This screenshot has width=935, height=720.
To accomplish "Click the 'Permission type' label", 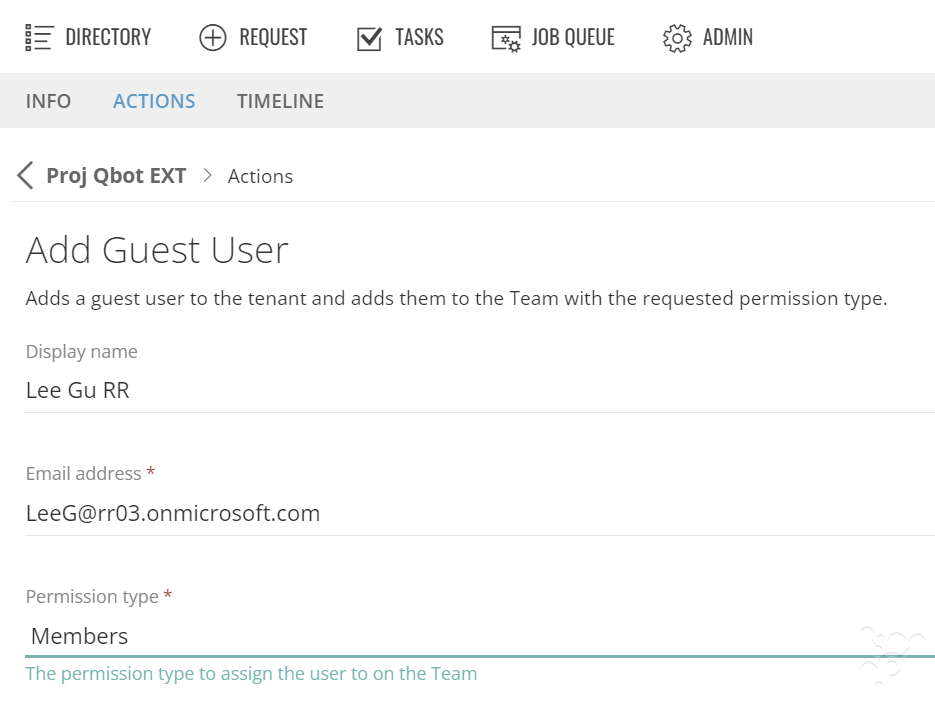I will pyautogui.click(x=92, y=596).
